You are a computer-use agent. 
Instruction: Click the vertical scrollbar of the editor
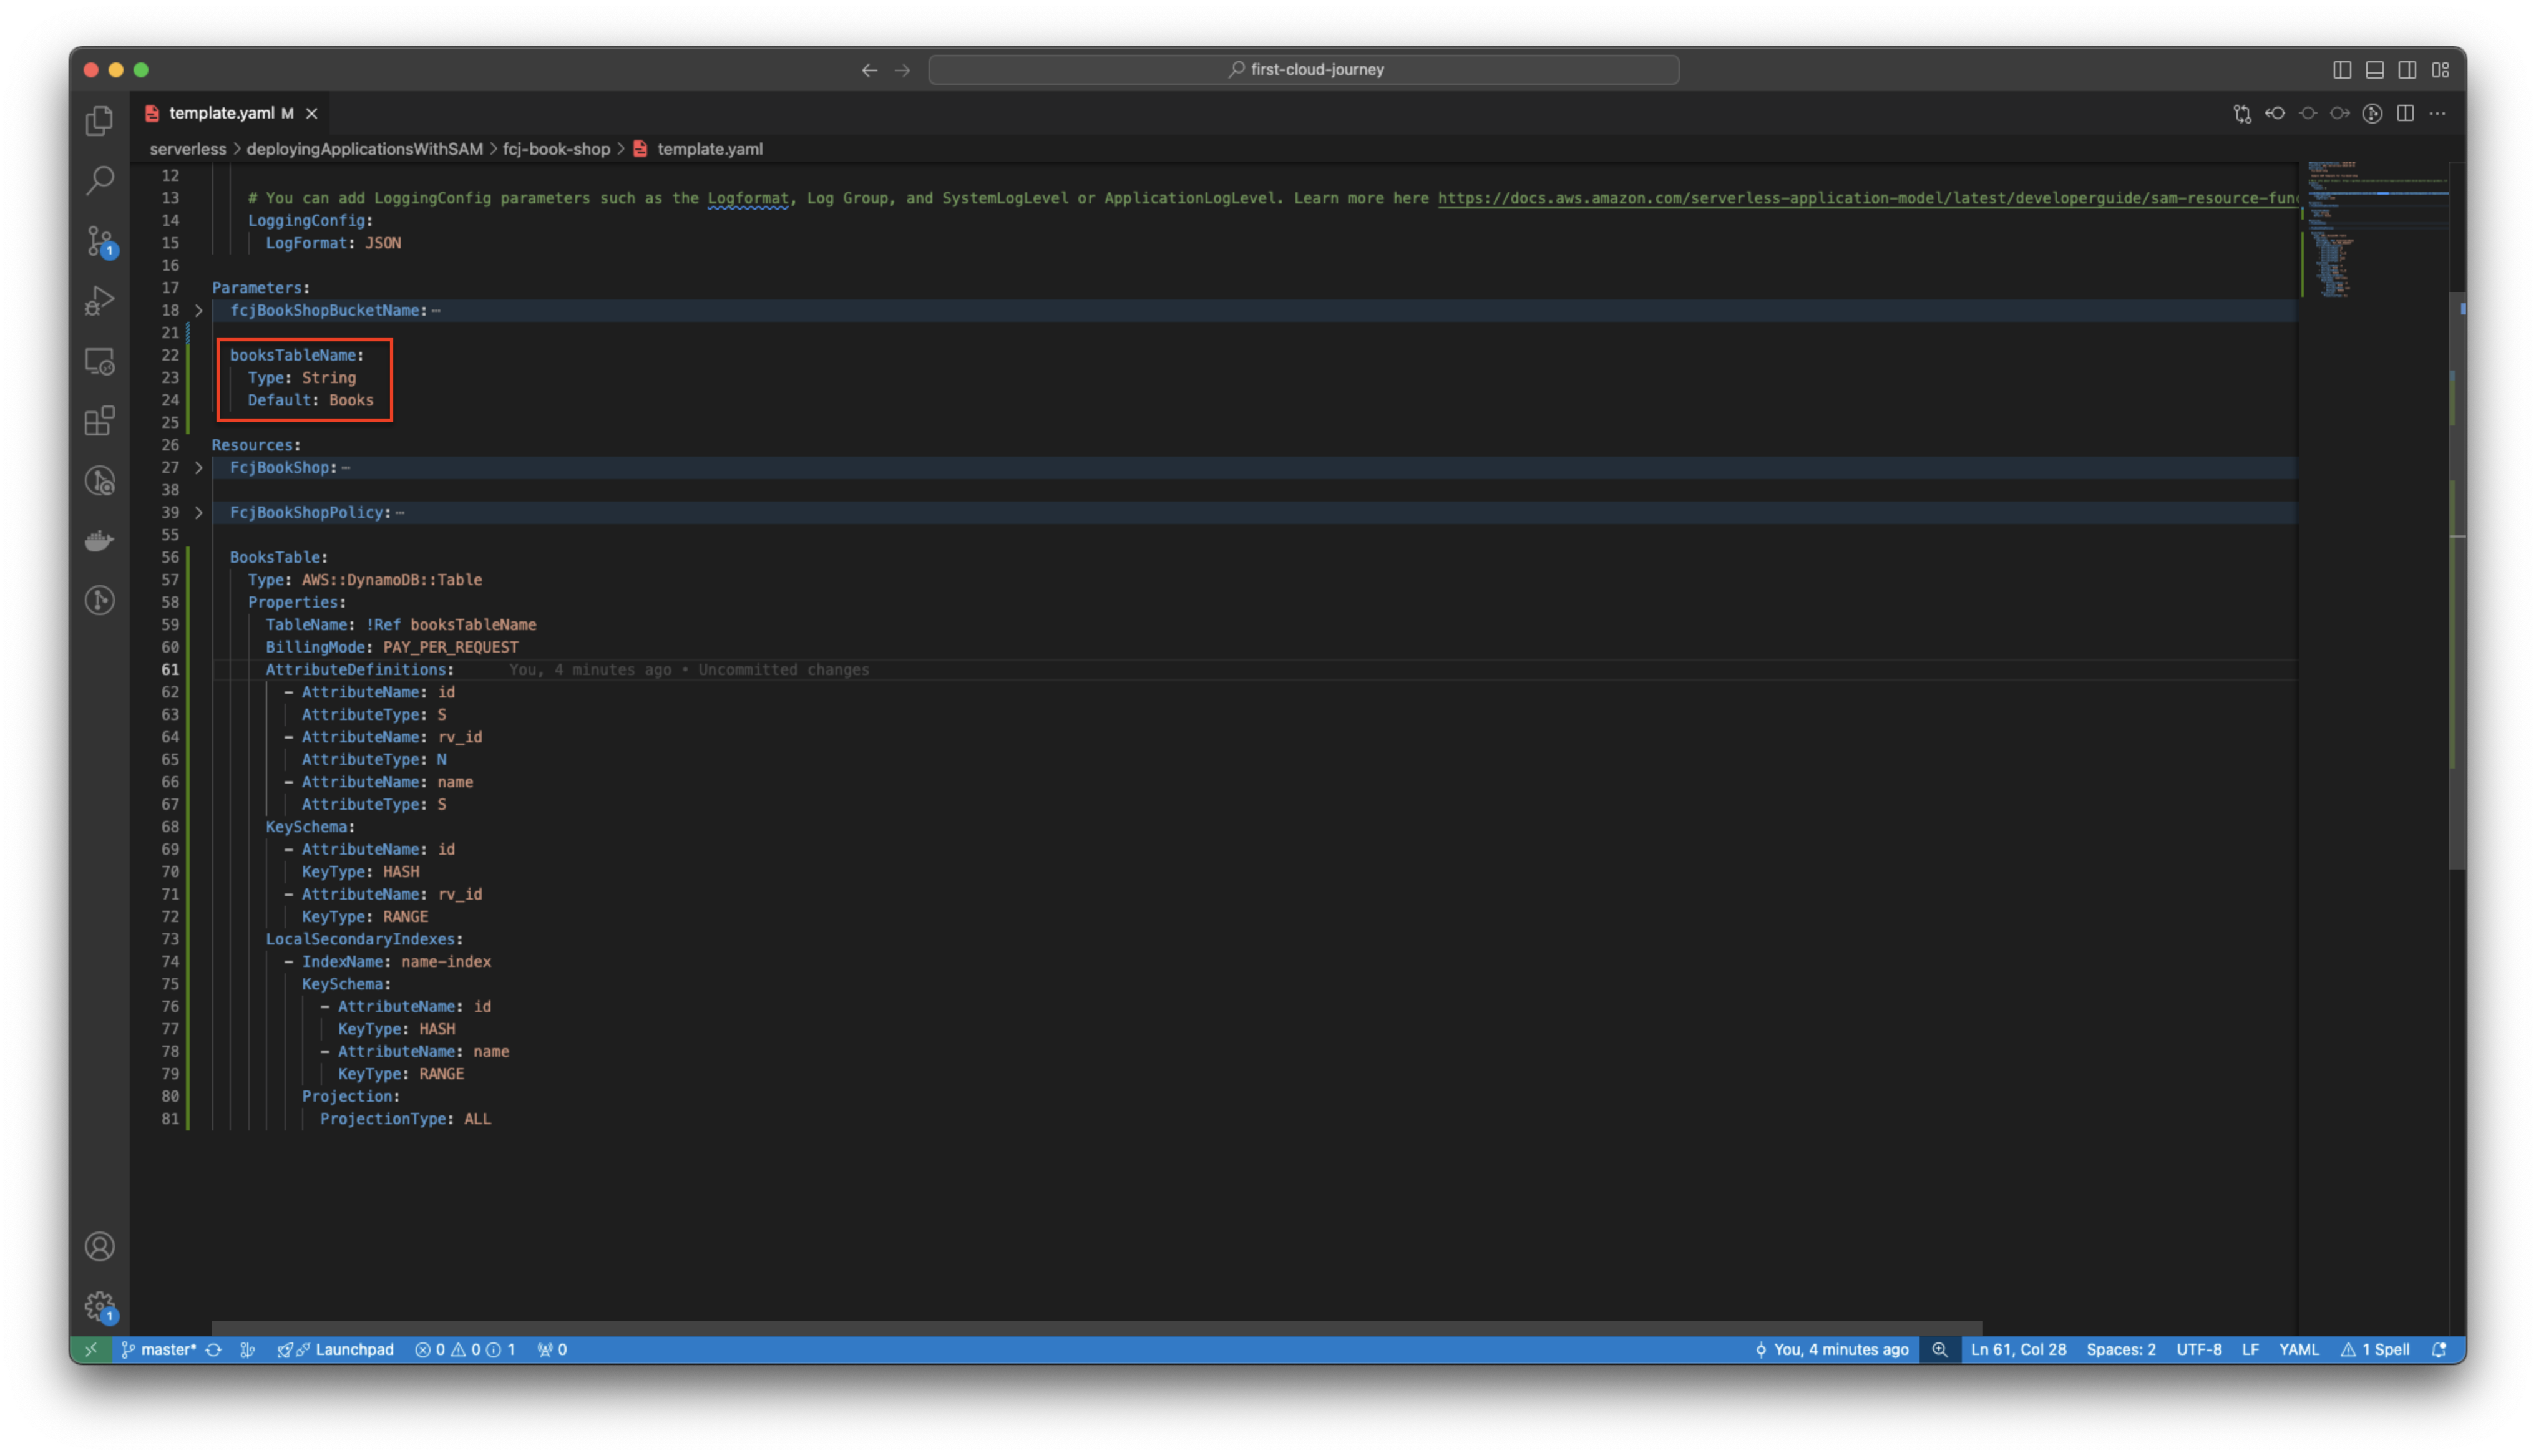2458,580
